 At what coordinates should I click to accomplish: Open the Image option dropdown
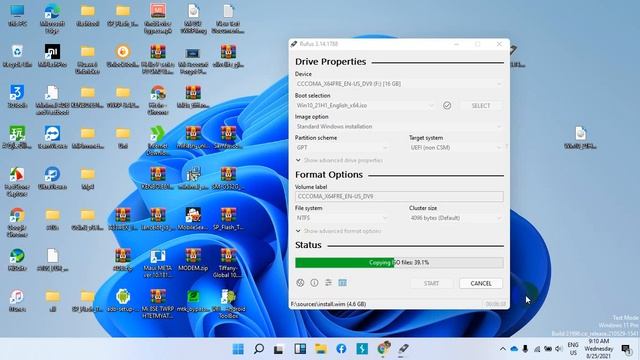[399, 127]
